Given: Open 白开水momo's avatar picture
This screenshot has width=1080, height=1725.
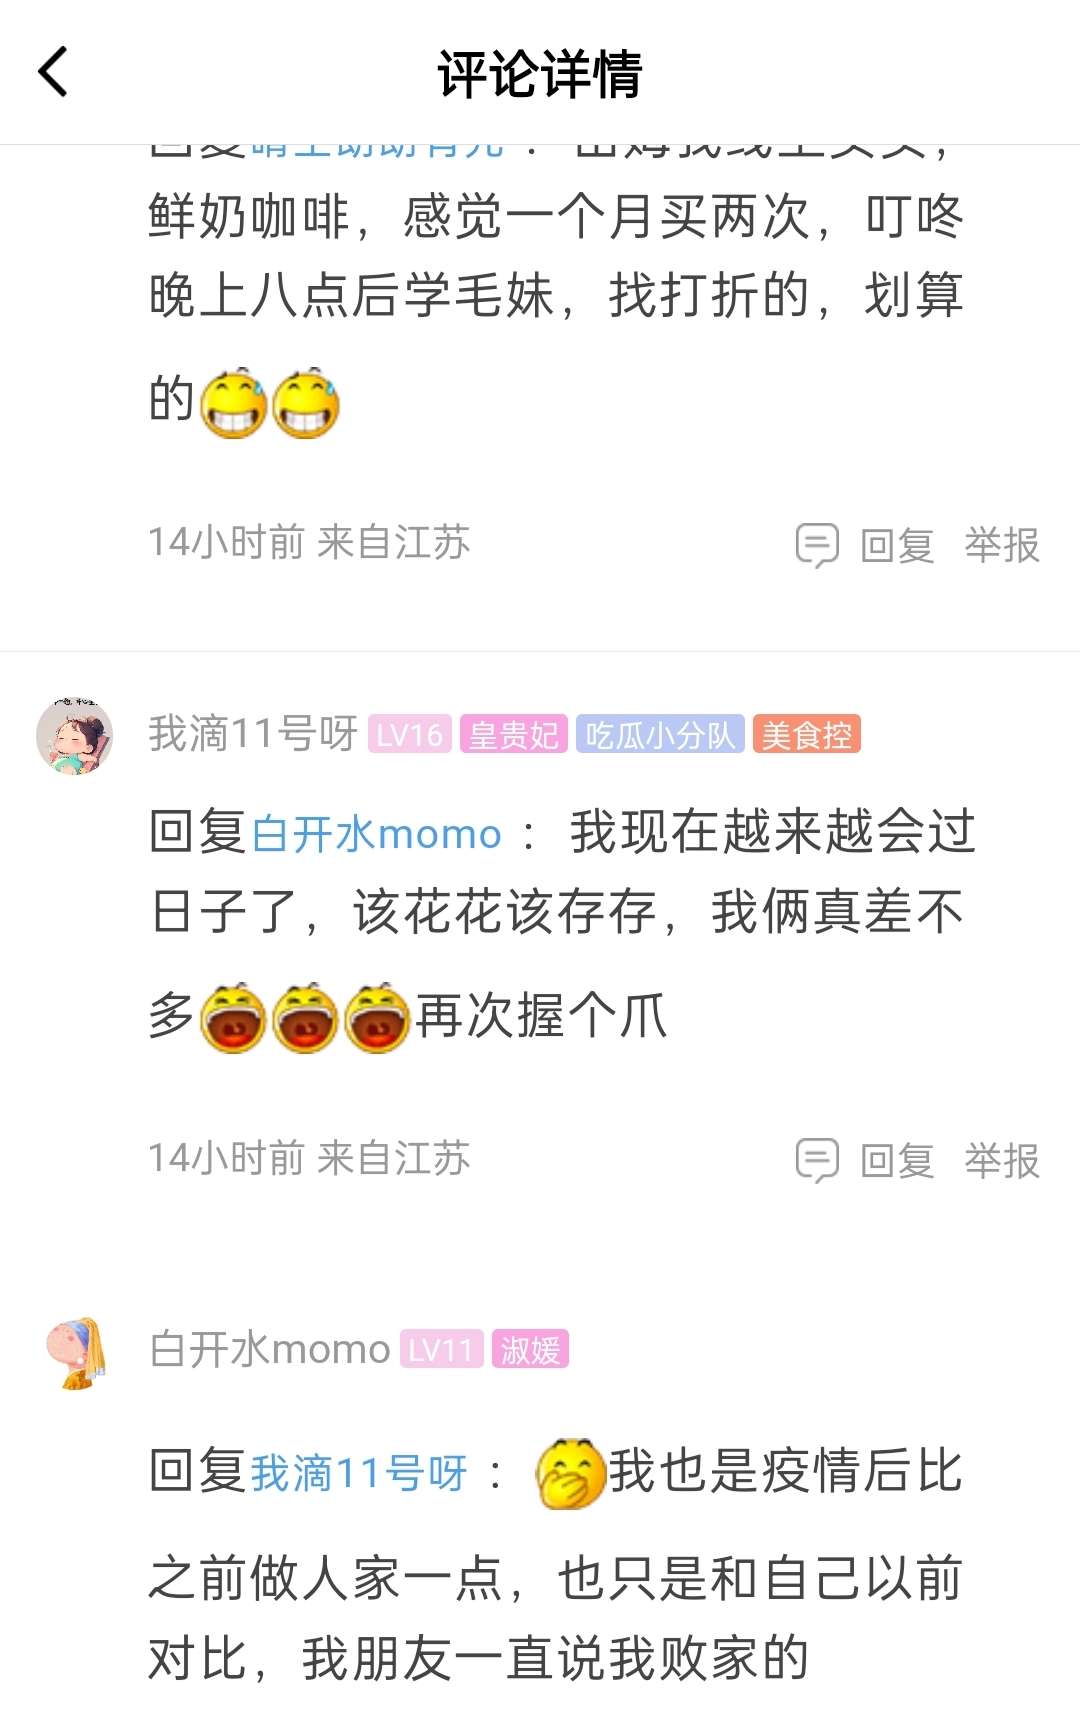Looking at the screenshot, I should (x=74, y=1352).
